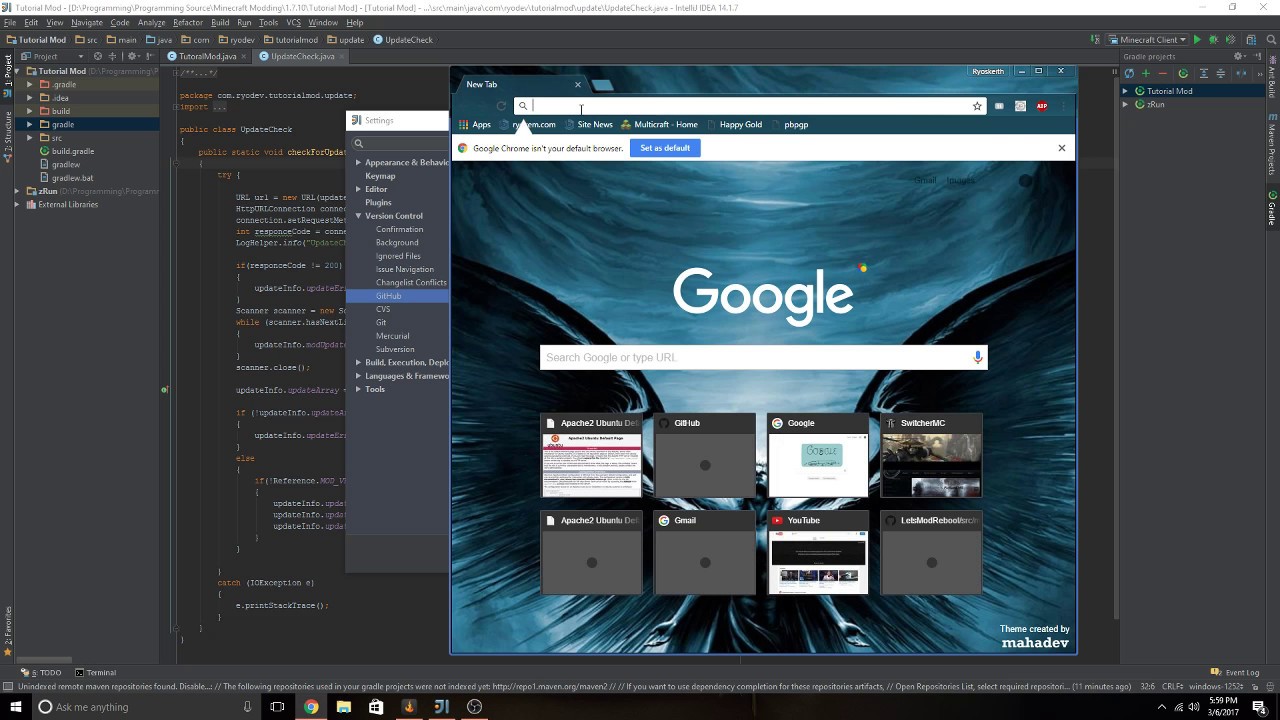Image resolution: width=1280 pixels, height=720 pixels.
Task: Open the Gradle projects panel settings gear
Action: (x=1238, y=56)
